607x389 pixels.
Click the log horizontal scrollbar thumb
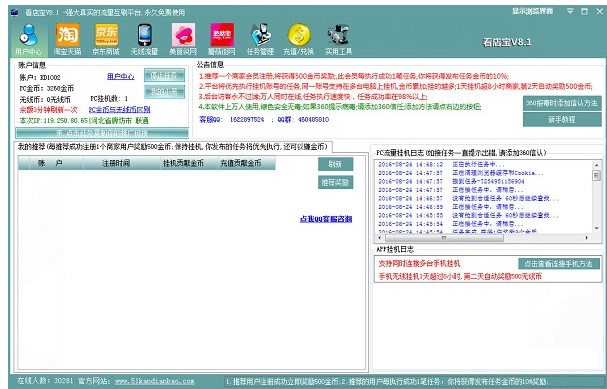(444, 237)
